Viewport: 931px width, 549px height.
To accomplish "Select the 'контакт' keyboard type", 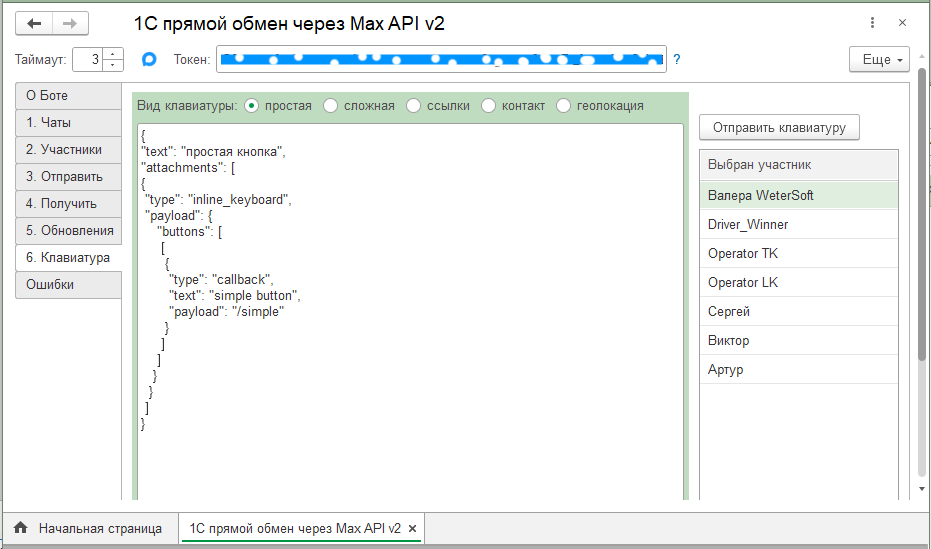I will 488,106.
